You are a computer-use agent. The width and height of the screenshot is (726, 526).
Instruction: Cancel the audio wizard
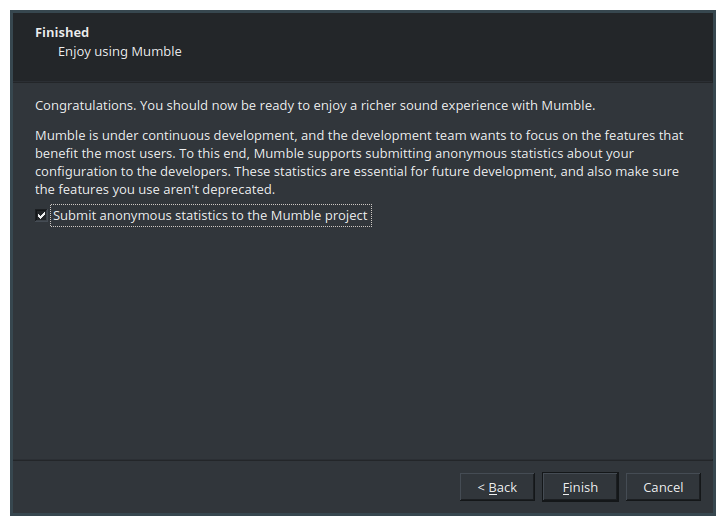pos(663,487)
